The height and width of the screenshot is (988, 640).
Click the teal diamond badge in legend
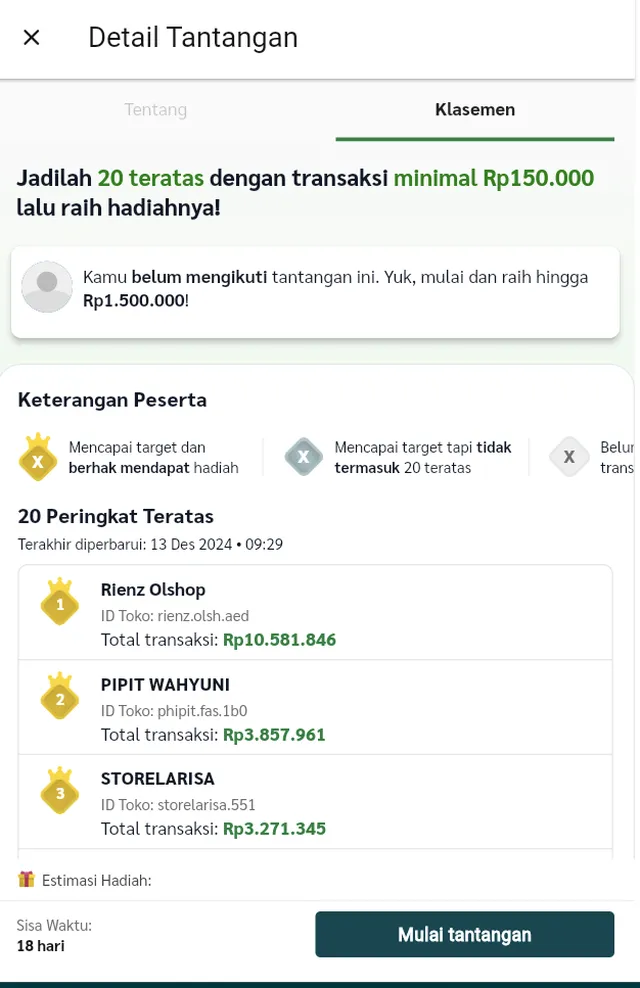pyautogui.click(x=303, y=457)
